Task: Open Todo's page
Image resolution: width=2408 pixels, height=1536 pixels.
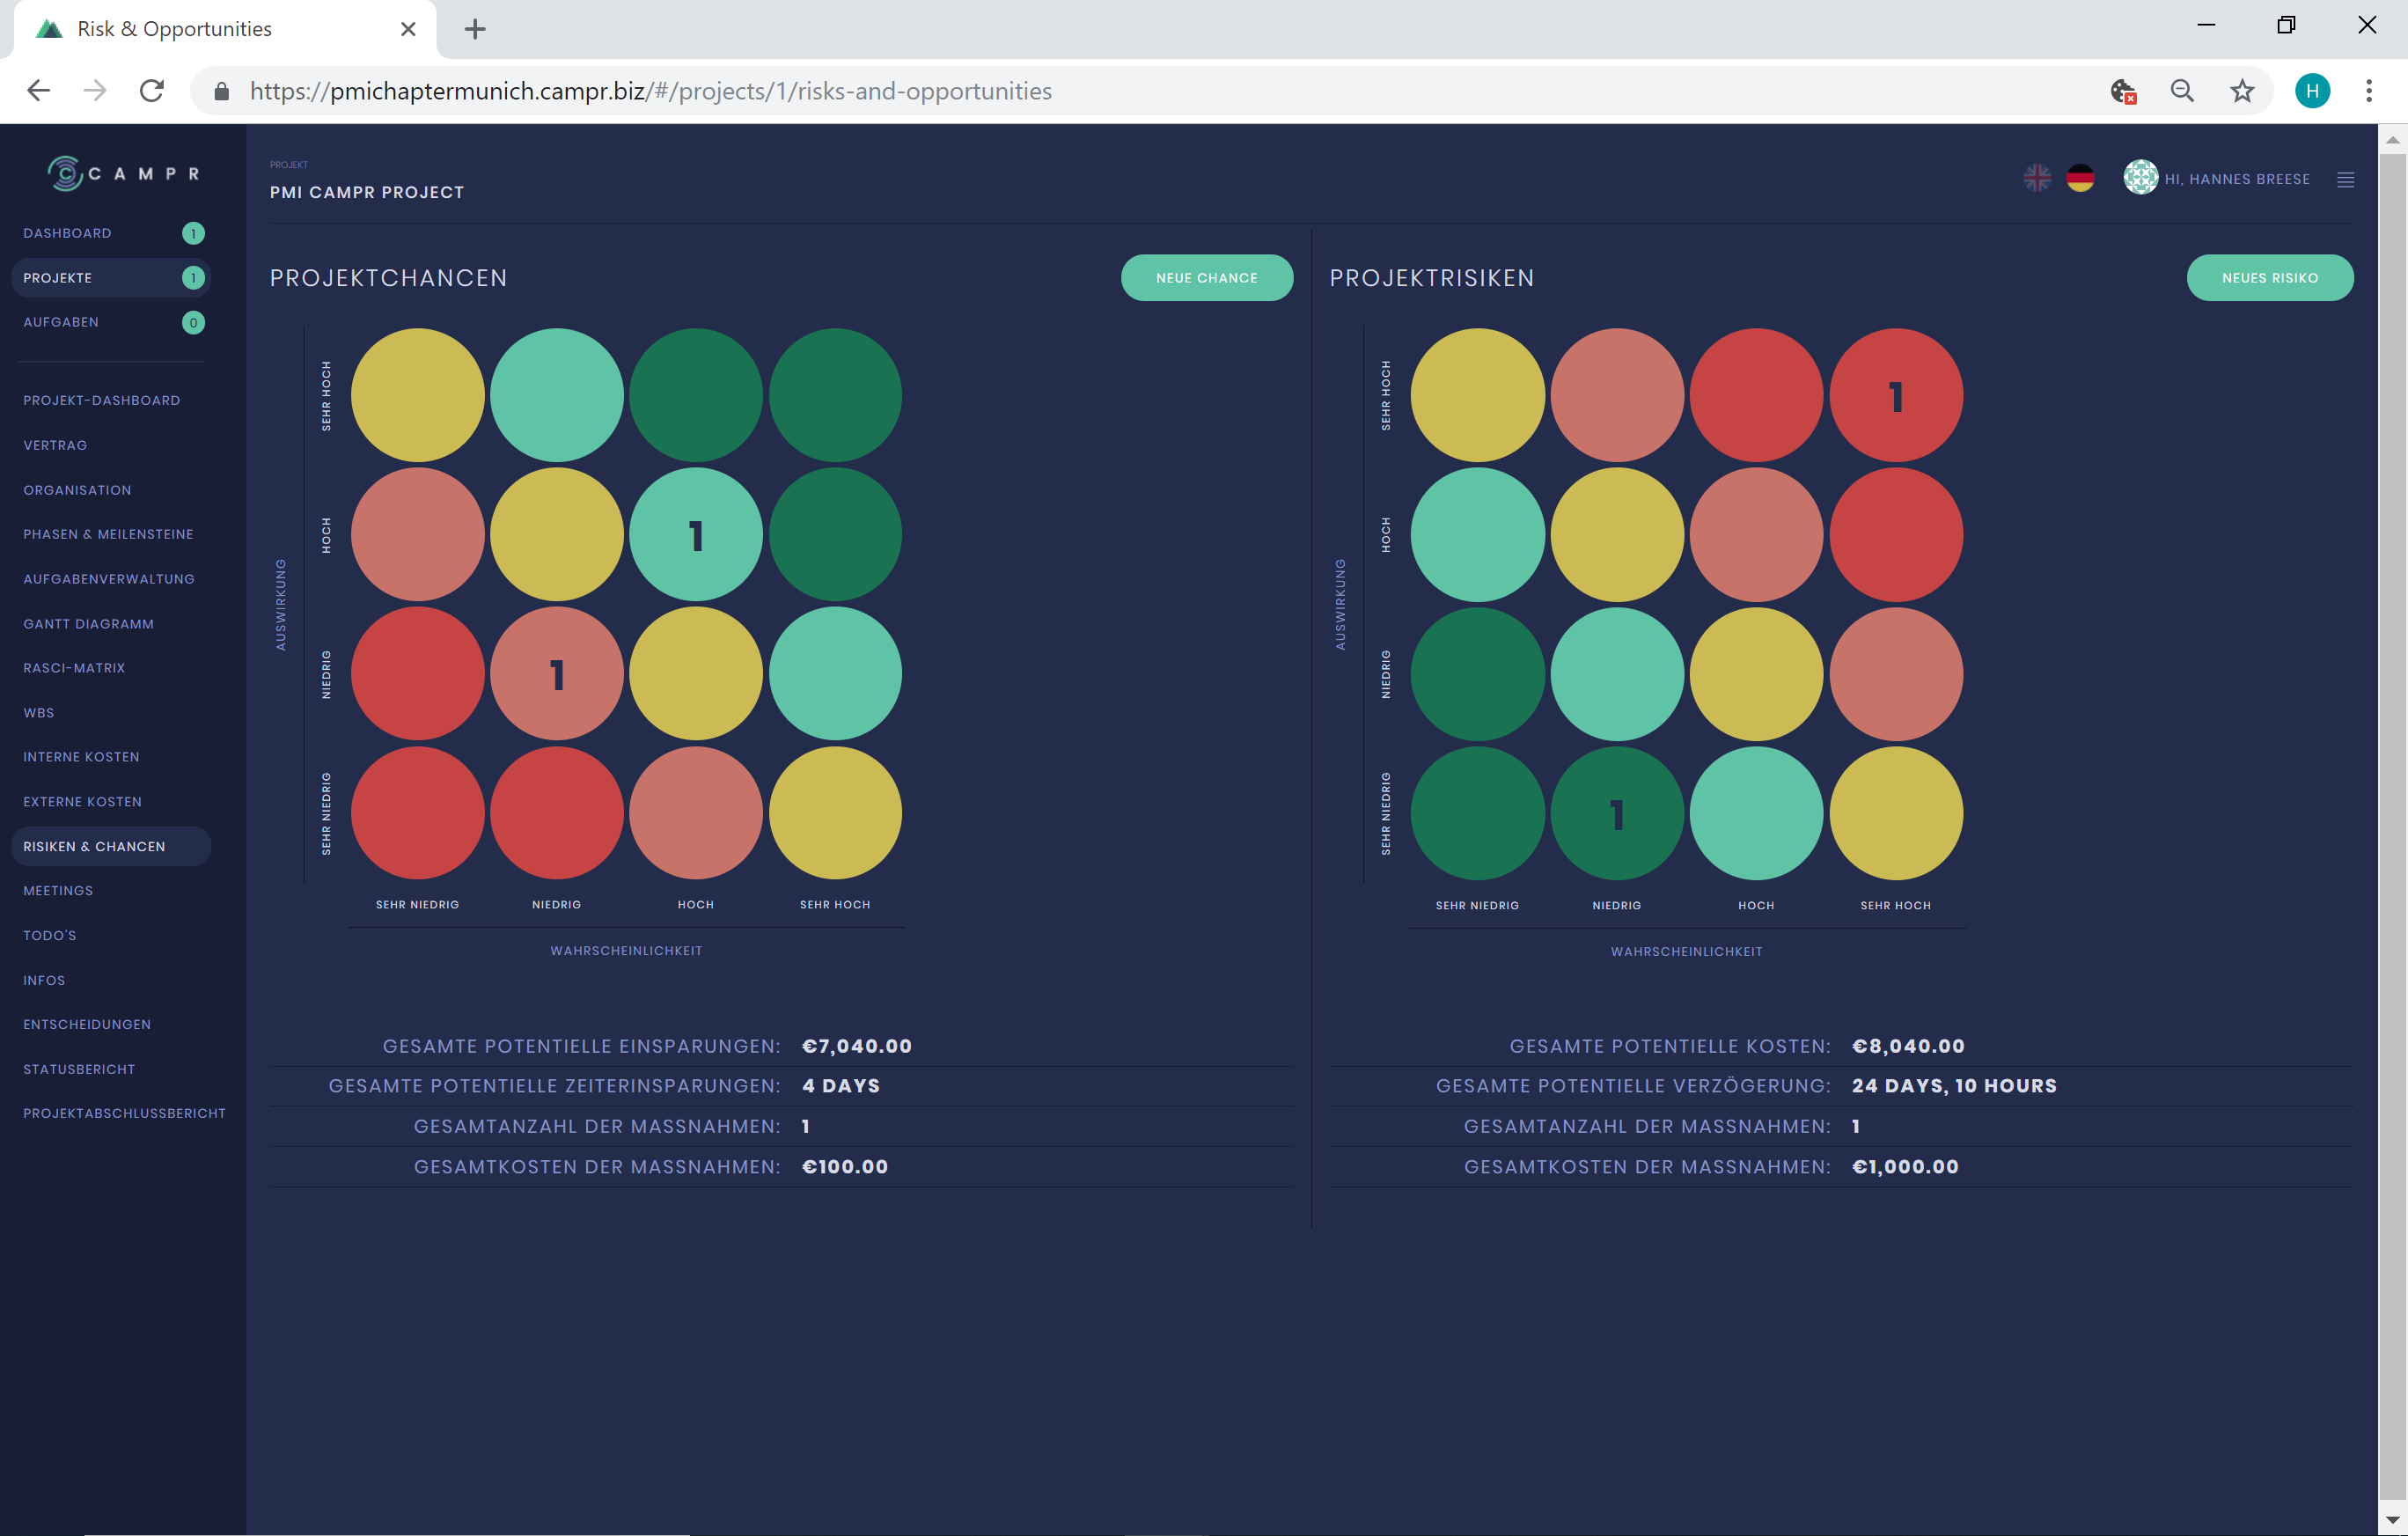Action: (x=50, y=936)
